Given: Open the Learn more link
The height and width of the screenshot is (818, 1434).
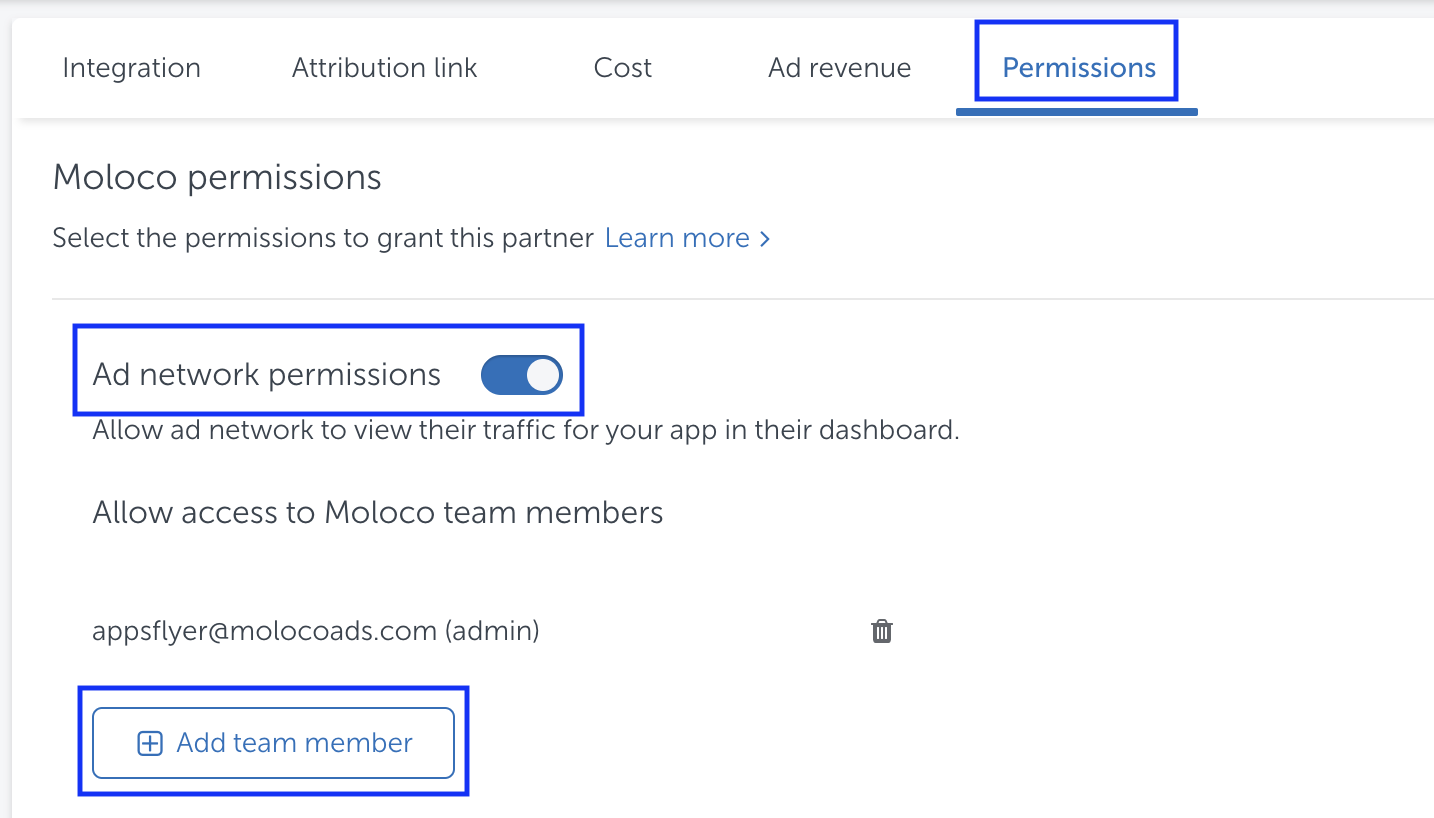Looking at the screenshot, I should 677,238.
